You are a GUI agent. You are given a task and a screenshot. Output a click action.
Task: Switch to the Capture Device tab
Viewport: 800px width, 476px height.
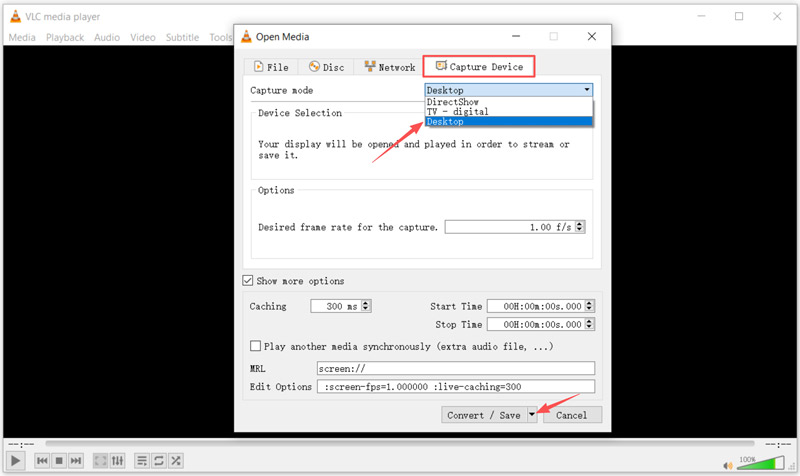coord(479,66)
